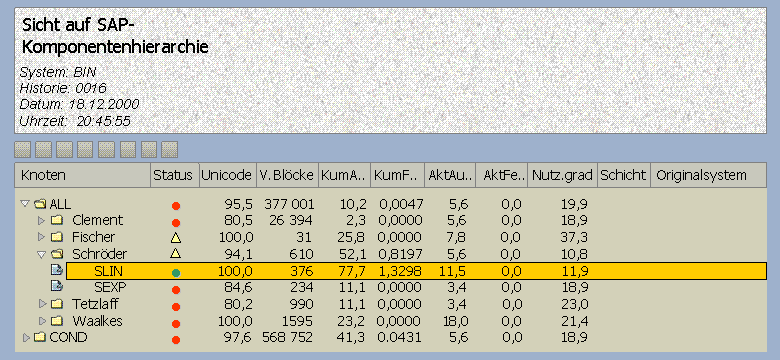Select the Fischer tree node

(94, 237)
